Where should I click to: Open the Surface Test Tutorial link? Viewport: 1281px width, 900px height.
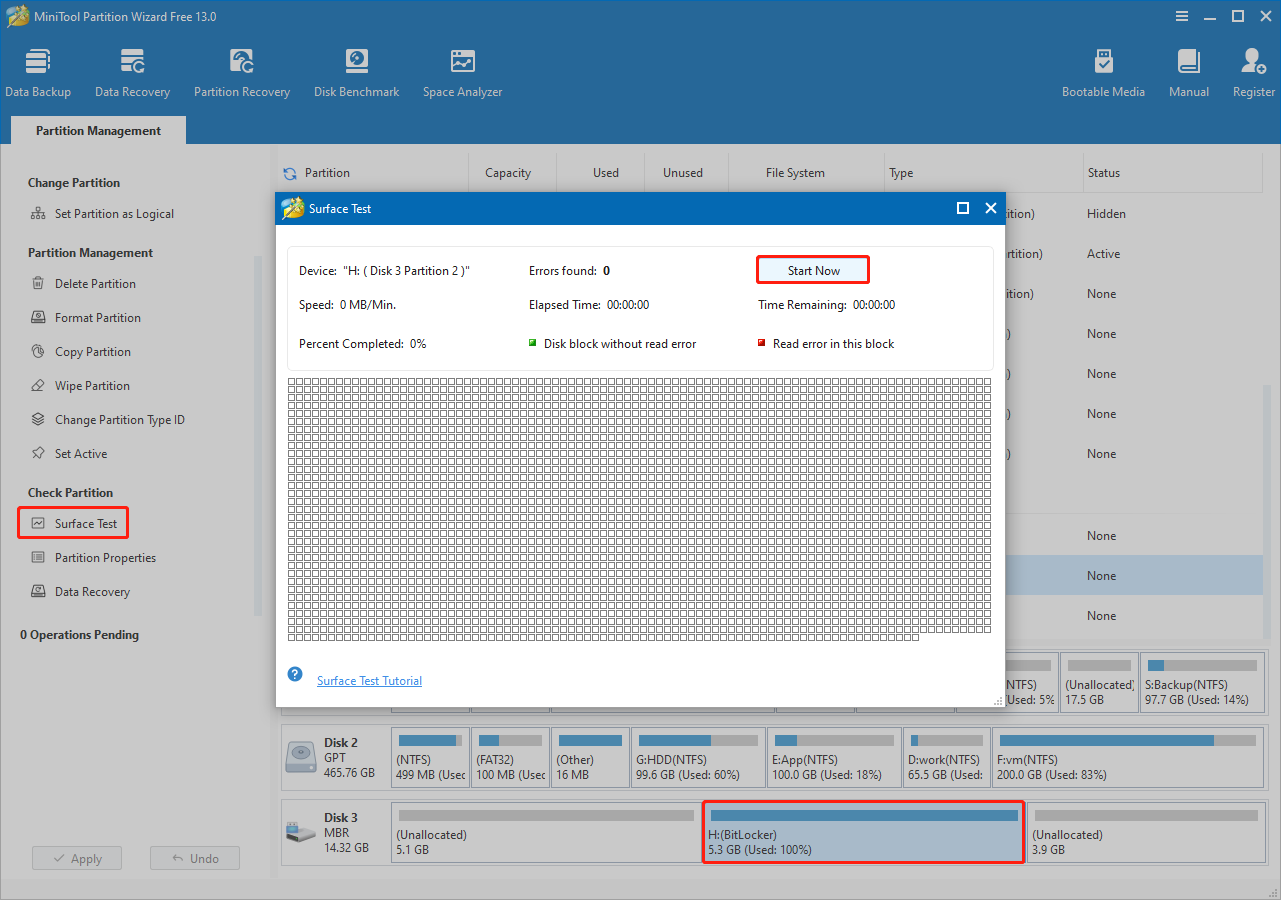tap(369, 680)
